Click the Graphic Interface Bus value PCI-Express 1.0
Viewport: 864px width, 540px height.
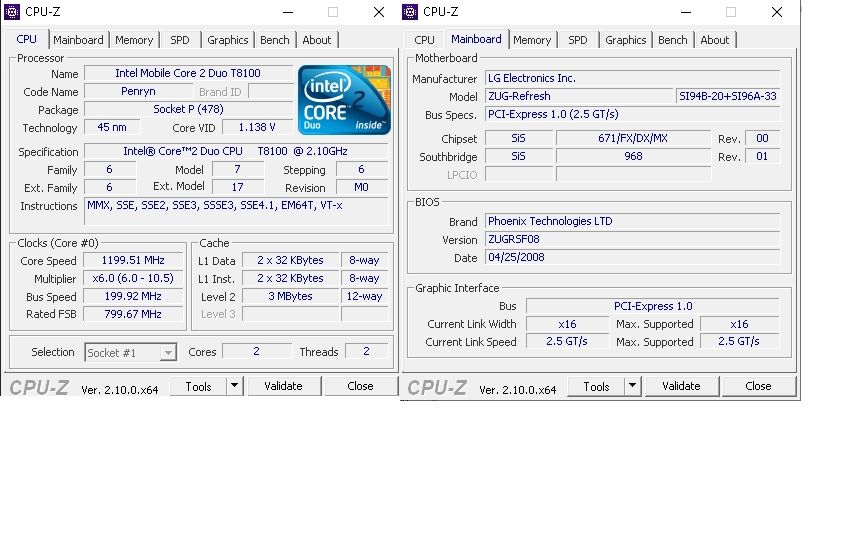(653, 306)
